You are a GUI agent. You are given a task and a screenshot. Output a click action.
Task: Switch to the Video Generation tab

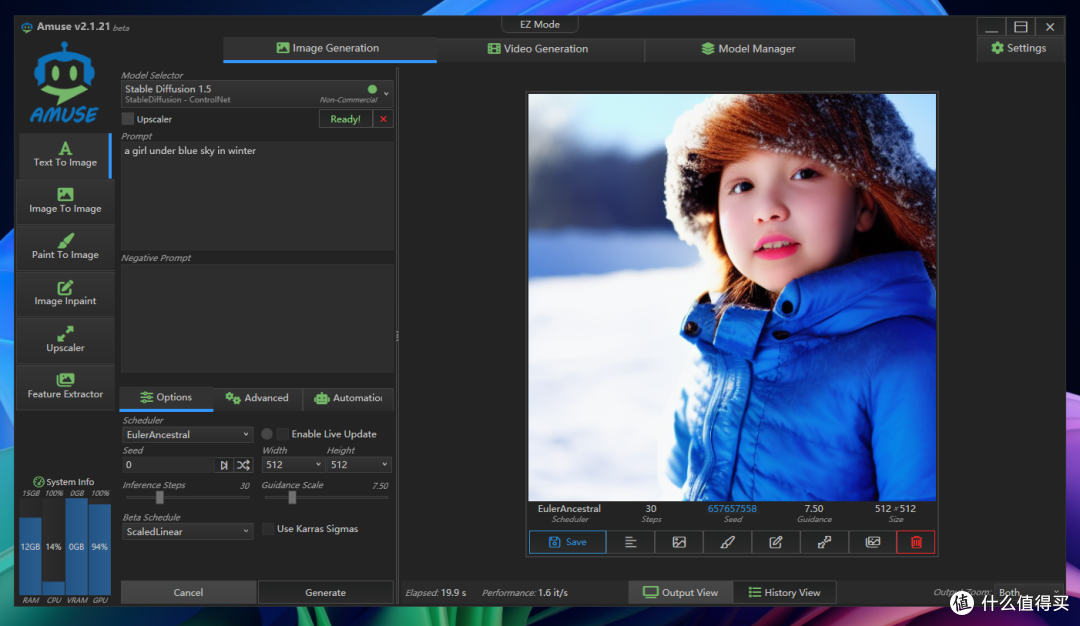538,49
